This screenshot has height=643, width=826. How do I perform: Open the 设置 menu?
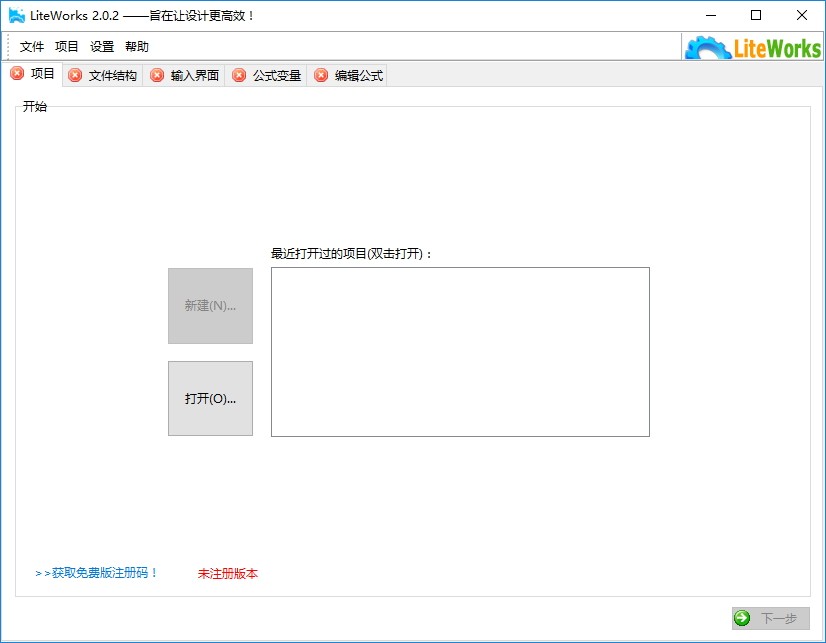tap(102, 47)
